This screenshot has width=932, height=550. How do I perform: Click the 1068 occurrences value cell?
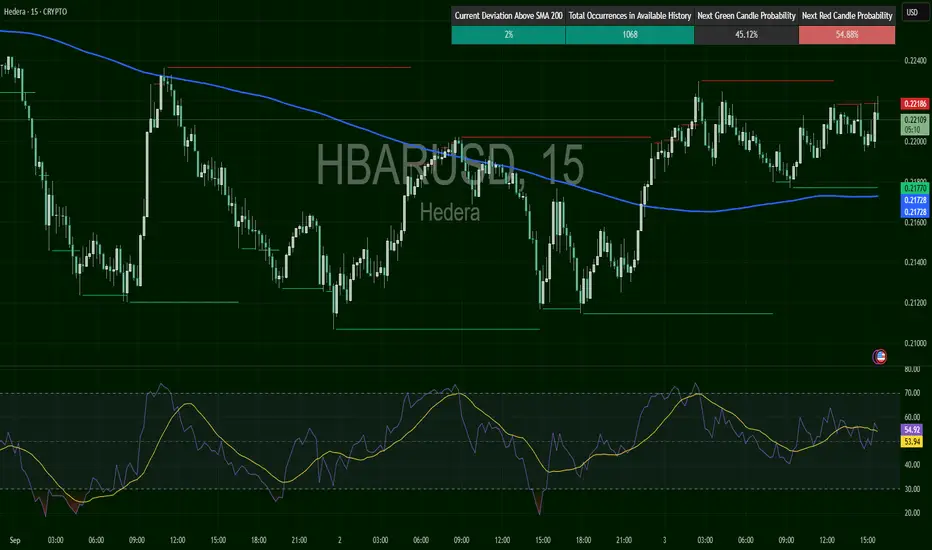click(x=629, y=34)
